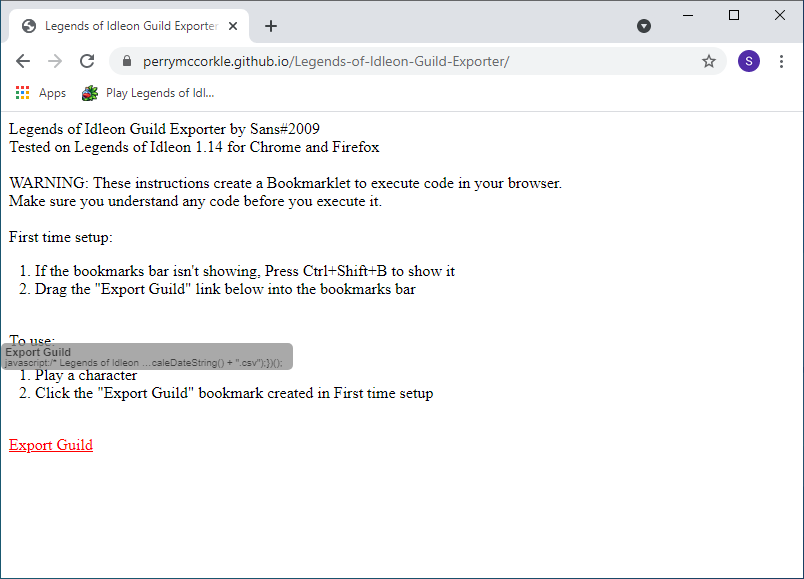Reload the current page

pyautogui.click(x=87, y=62)
